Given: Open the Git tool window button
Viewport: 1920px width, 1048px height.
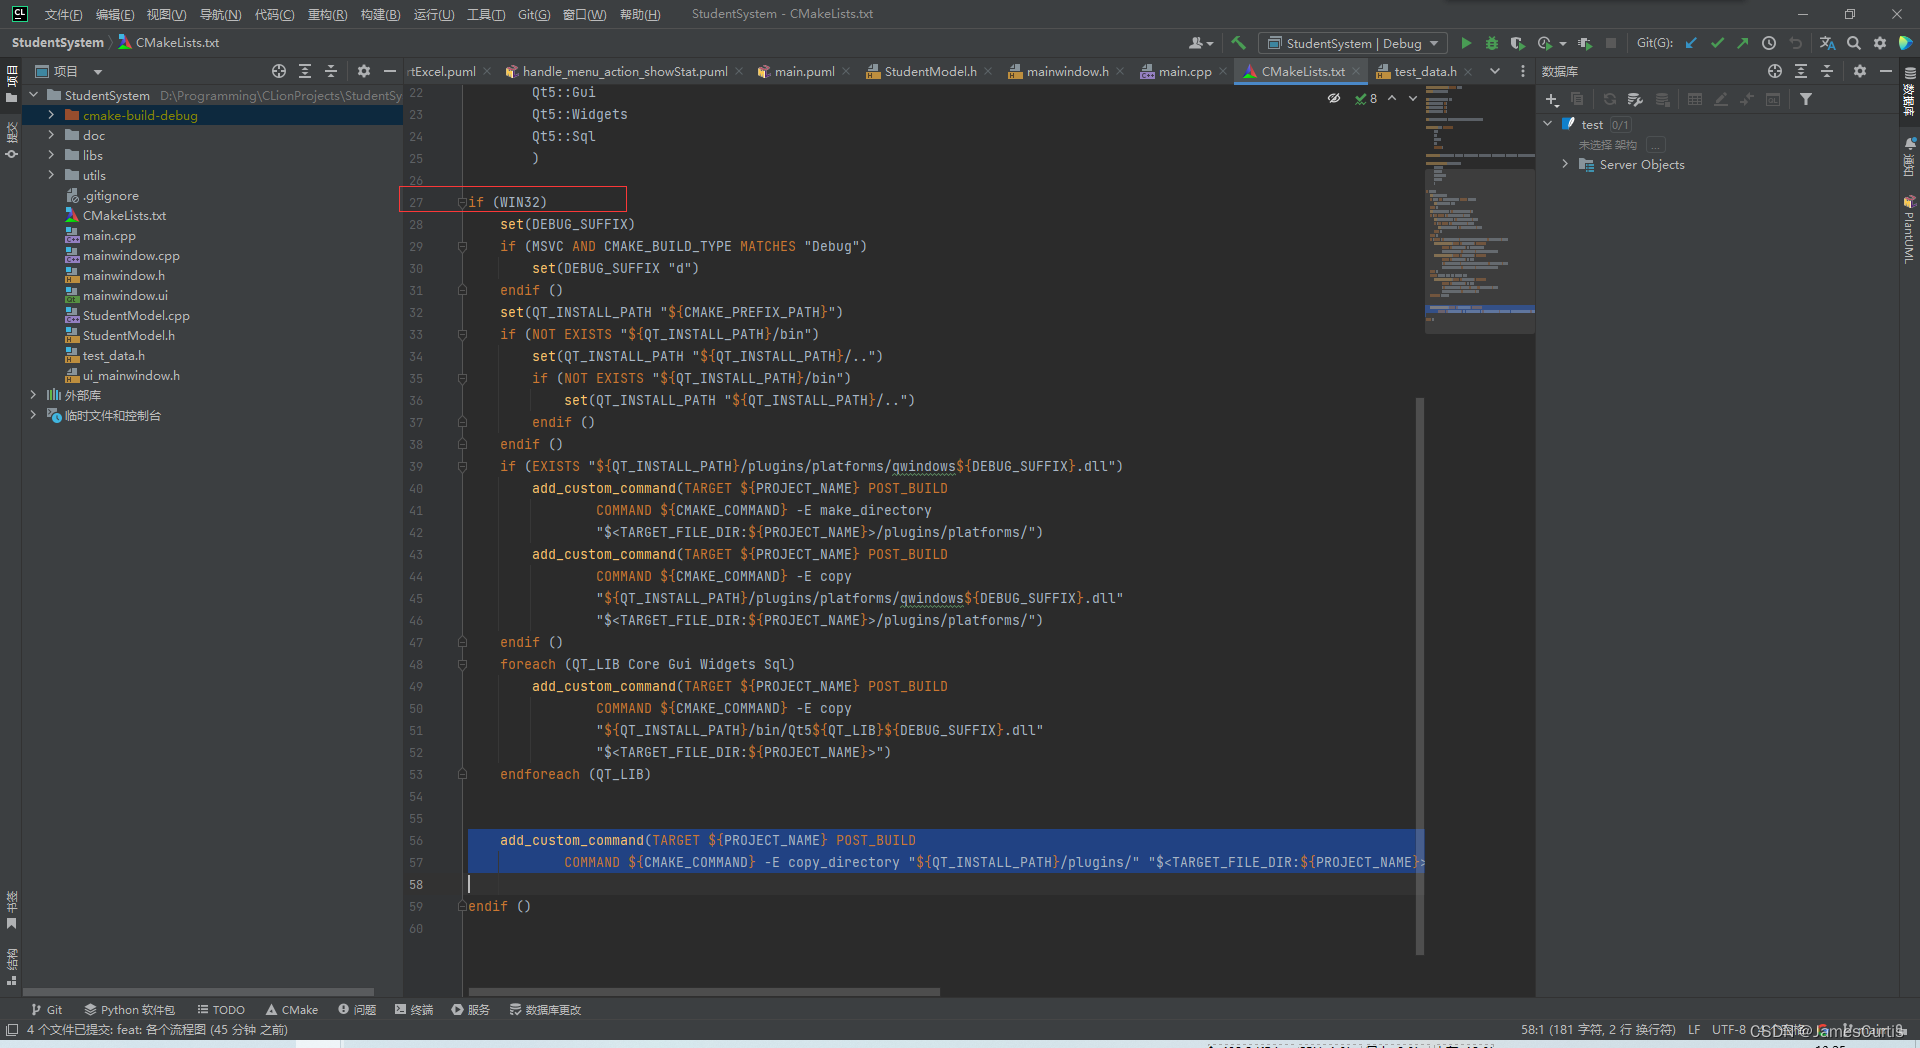Looking at the screenshot, I should point(46,1010).
